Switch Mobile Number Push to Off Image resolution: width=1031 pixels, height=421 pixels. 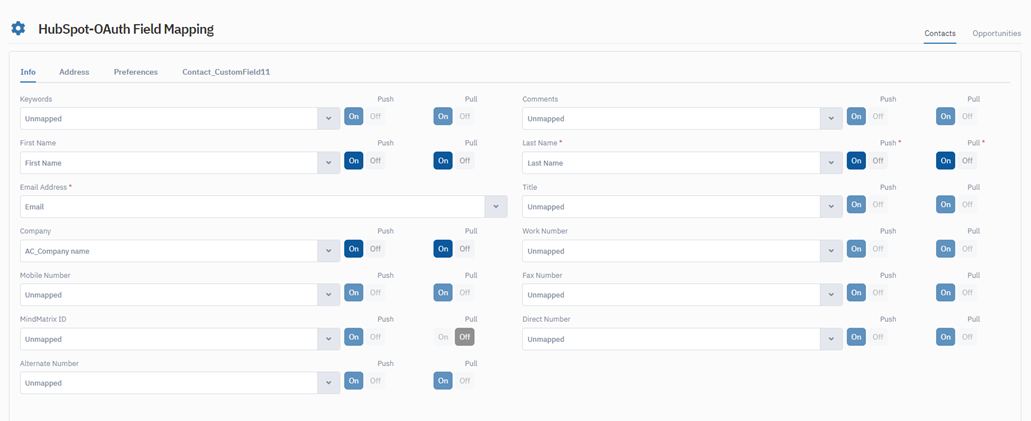(375, 293)
